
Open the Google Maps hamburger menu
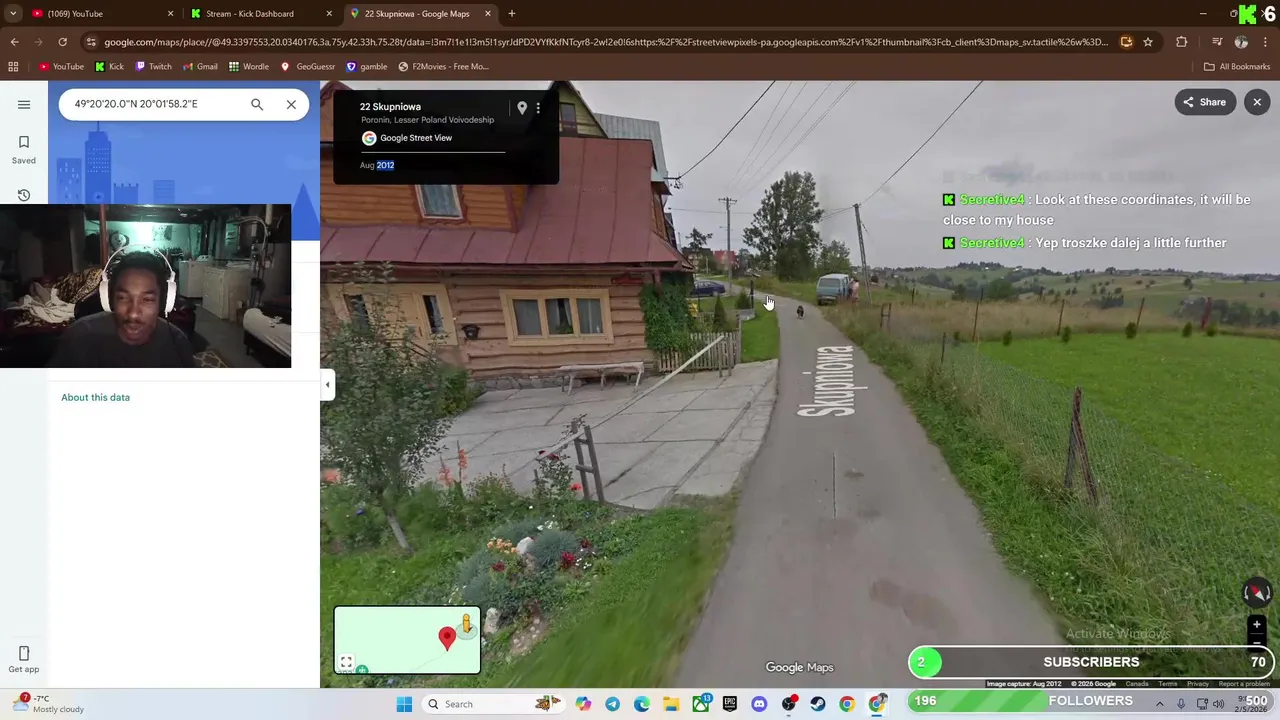click(x=24, y=104)
